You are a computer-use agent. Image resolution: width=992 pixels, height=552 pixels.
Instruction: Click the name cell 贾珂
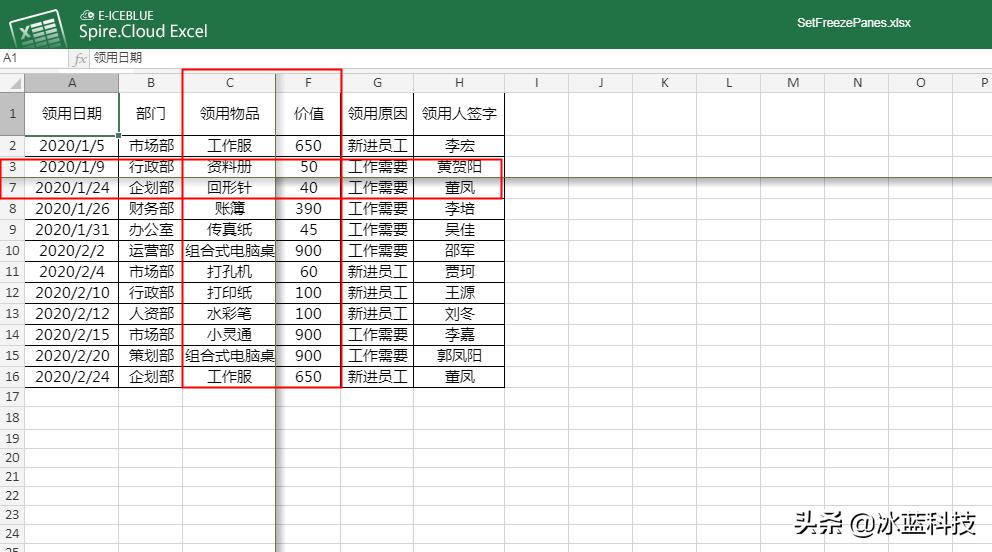click(x=459, y=272)
